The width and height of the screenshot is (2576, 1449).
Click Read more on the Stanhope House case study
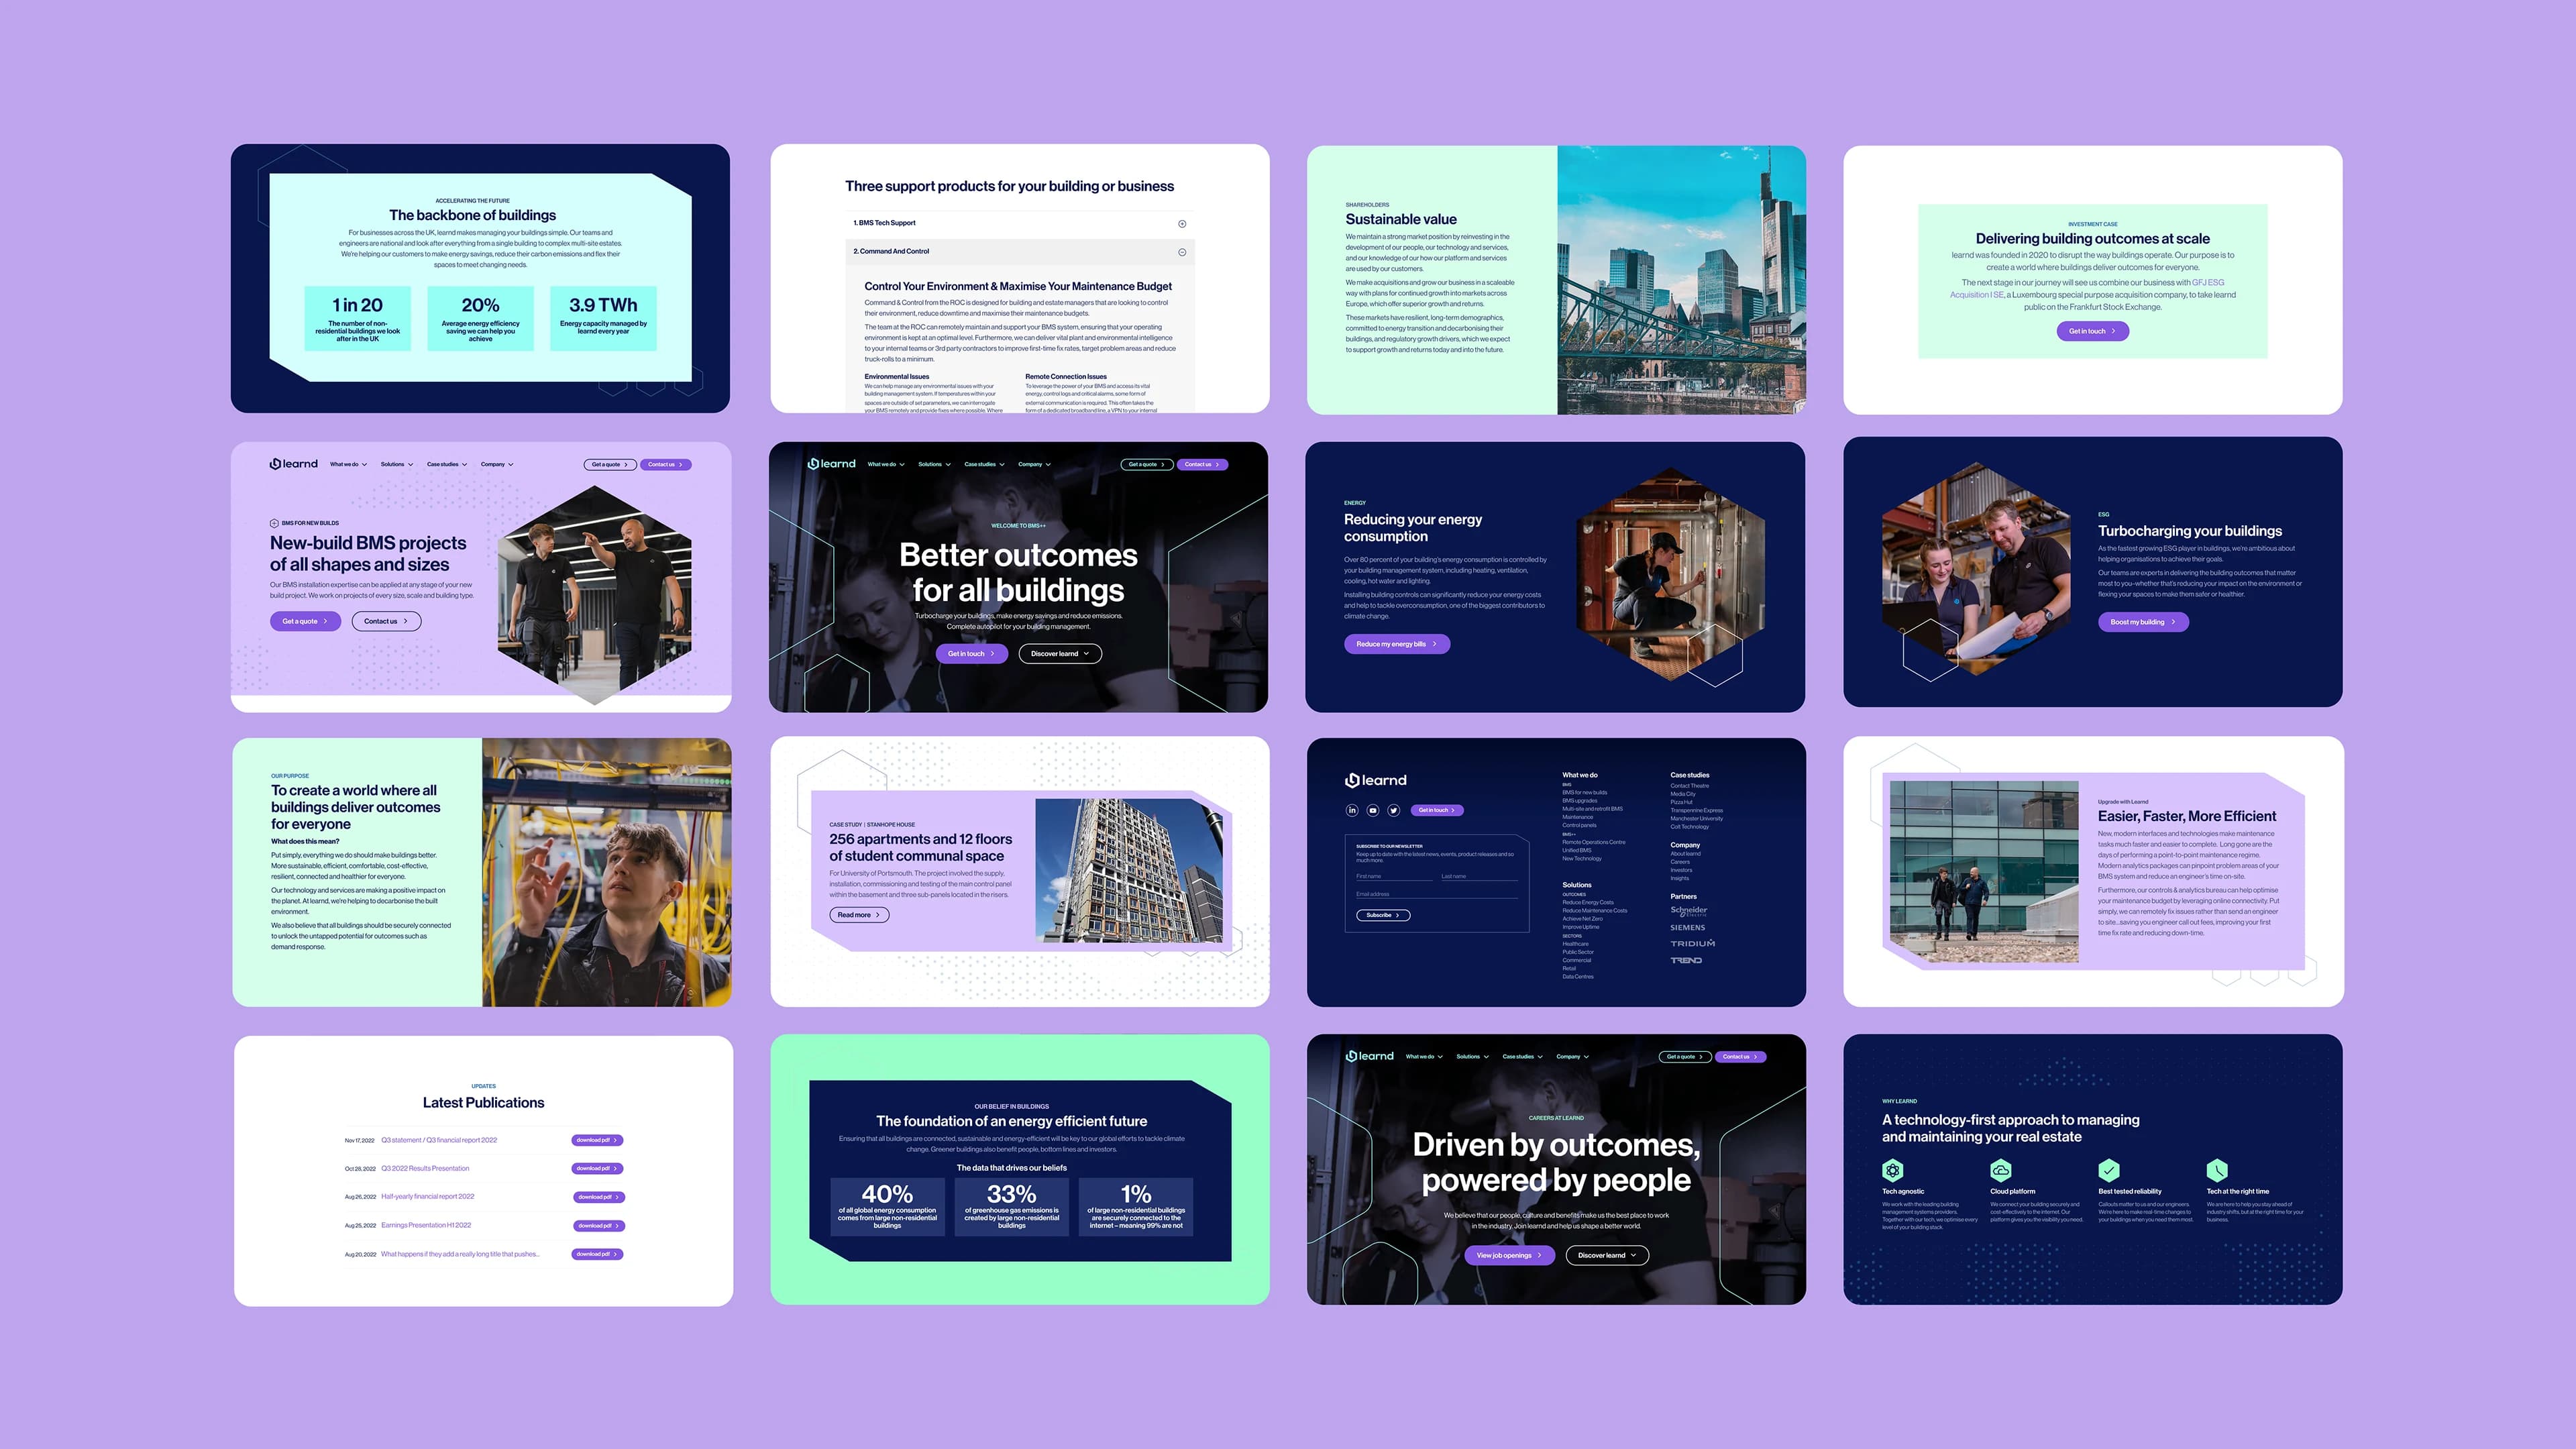coord(859,915)
